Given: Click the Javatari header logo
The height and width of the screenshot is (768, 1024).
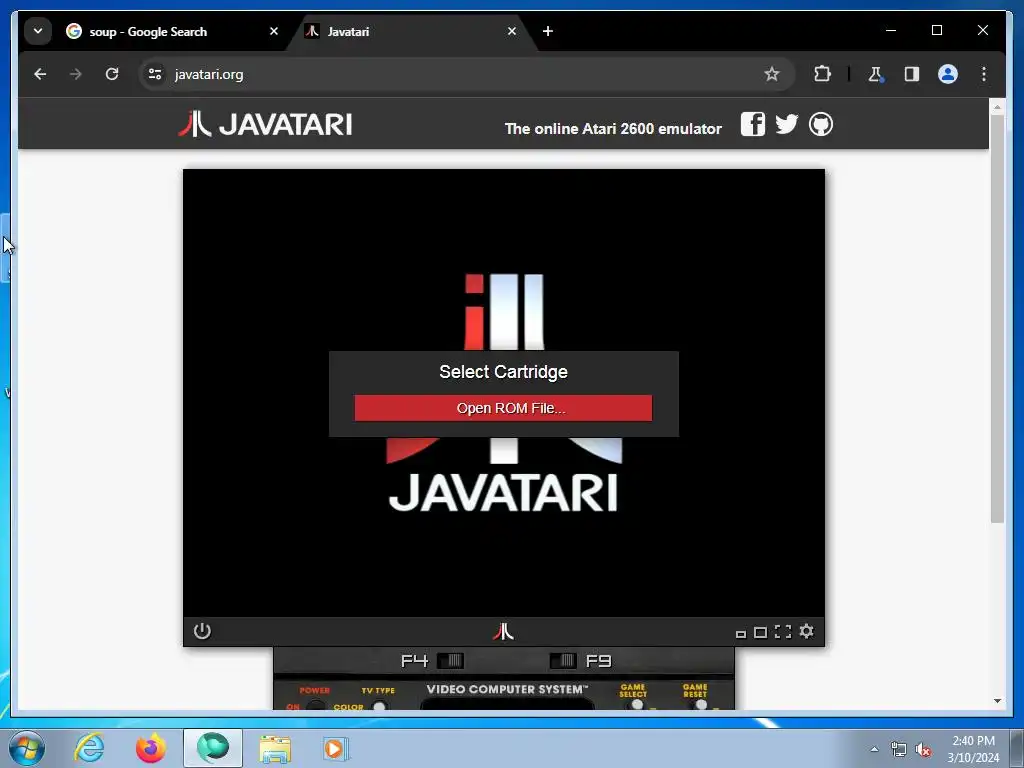Looking at the screenshot, I should pos(265,124).
